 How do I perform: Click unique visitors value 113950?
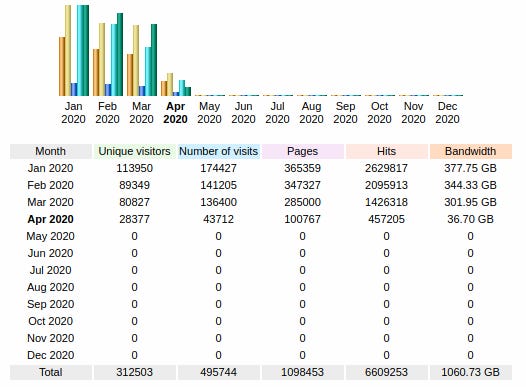[135, 168]
